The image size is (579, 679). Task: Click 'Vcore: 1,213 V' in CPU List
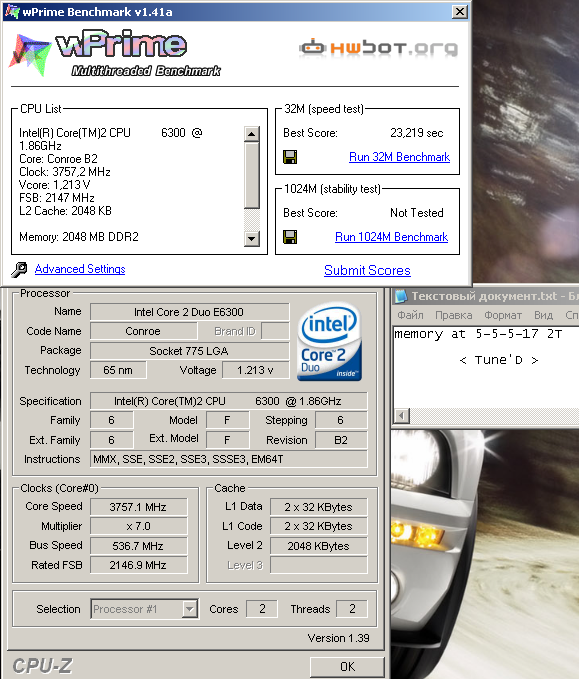tap(55, 185)
